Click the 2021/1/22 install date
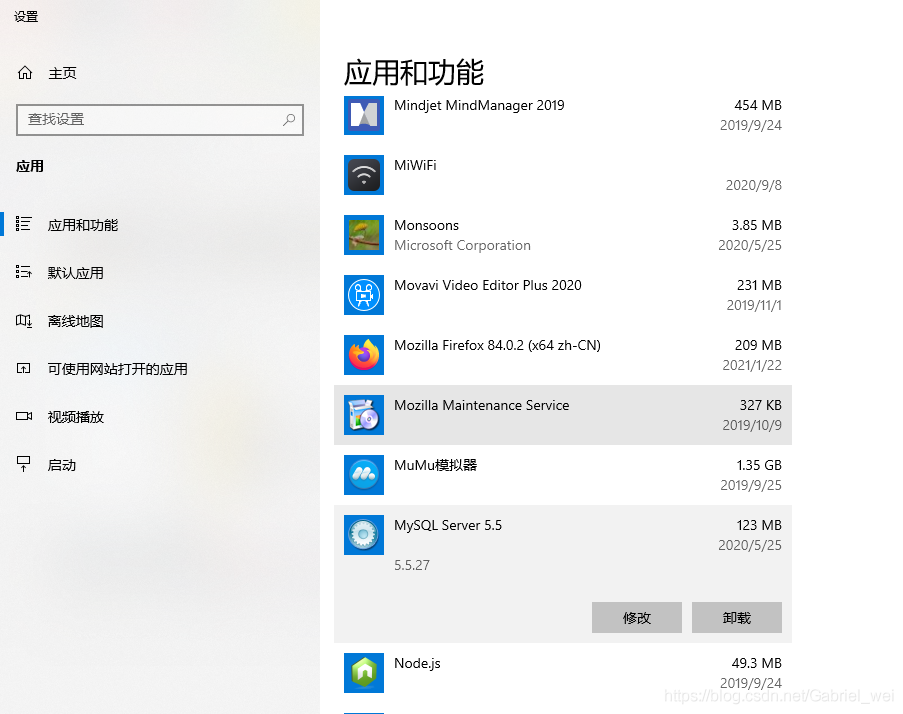Screen dimensions: 903x714 point(752,365)
